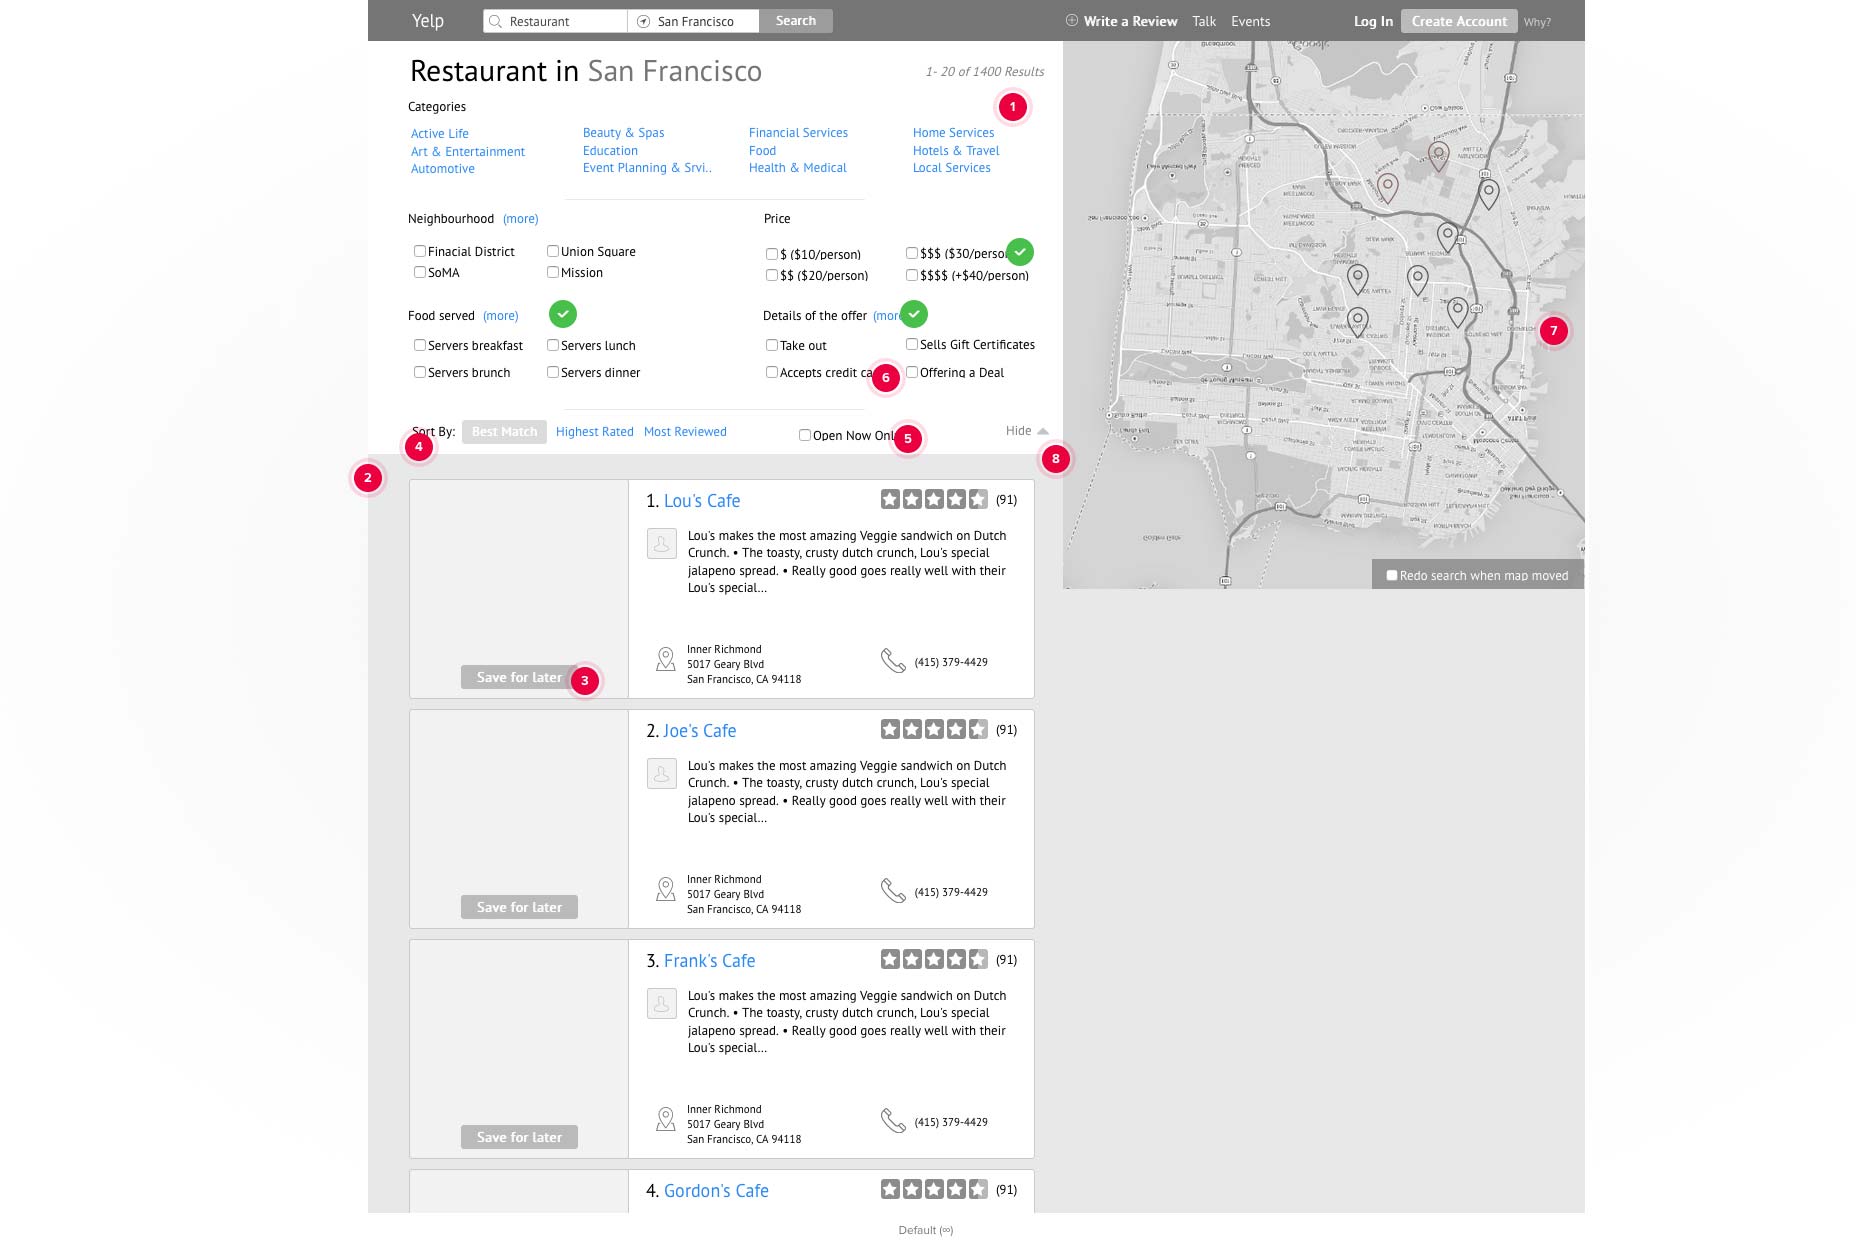Click the star rating of Lou's Cafe
The image size is (1856, 1250).
[x=934, y=499]
